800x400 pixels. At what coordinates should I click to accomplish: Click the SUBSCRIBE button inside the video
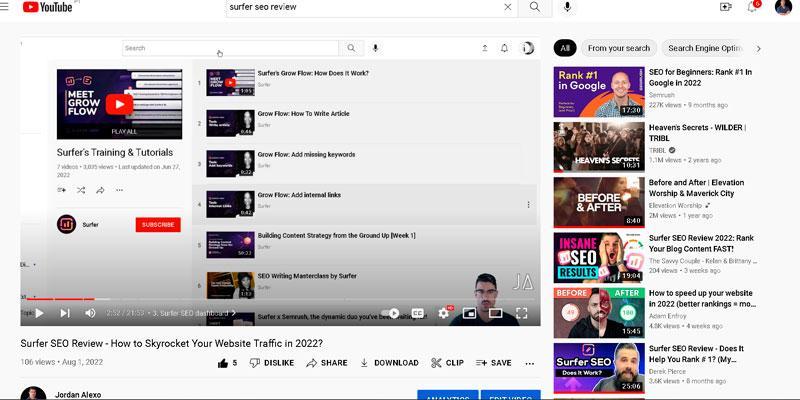click(x=158, y=224)
